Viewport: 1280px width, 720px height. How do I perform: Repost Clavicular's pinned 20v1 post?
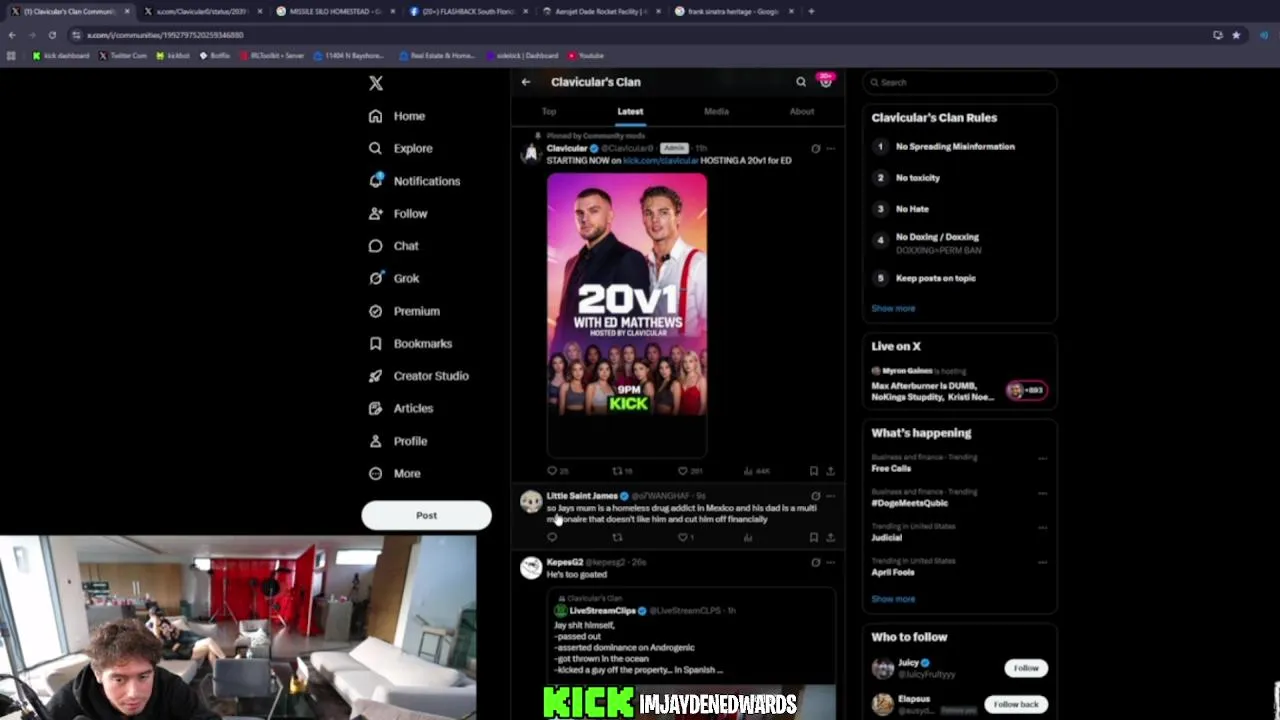(x=617, y=471)
